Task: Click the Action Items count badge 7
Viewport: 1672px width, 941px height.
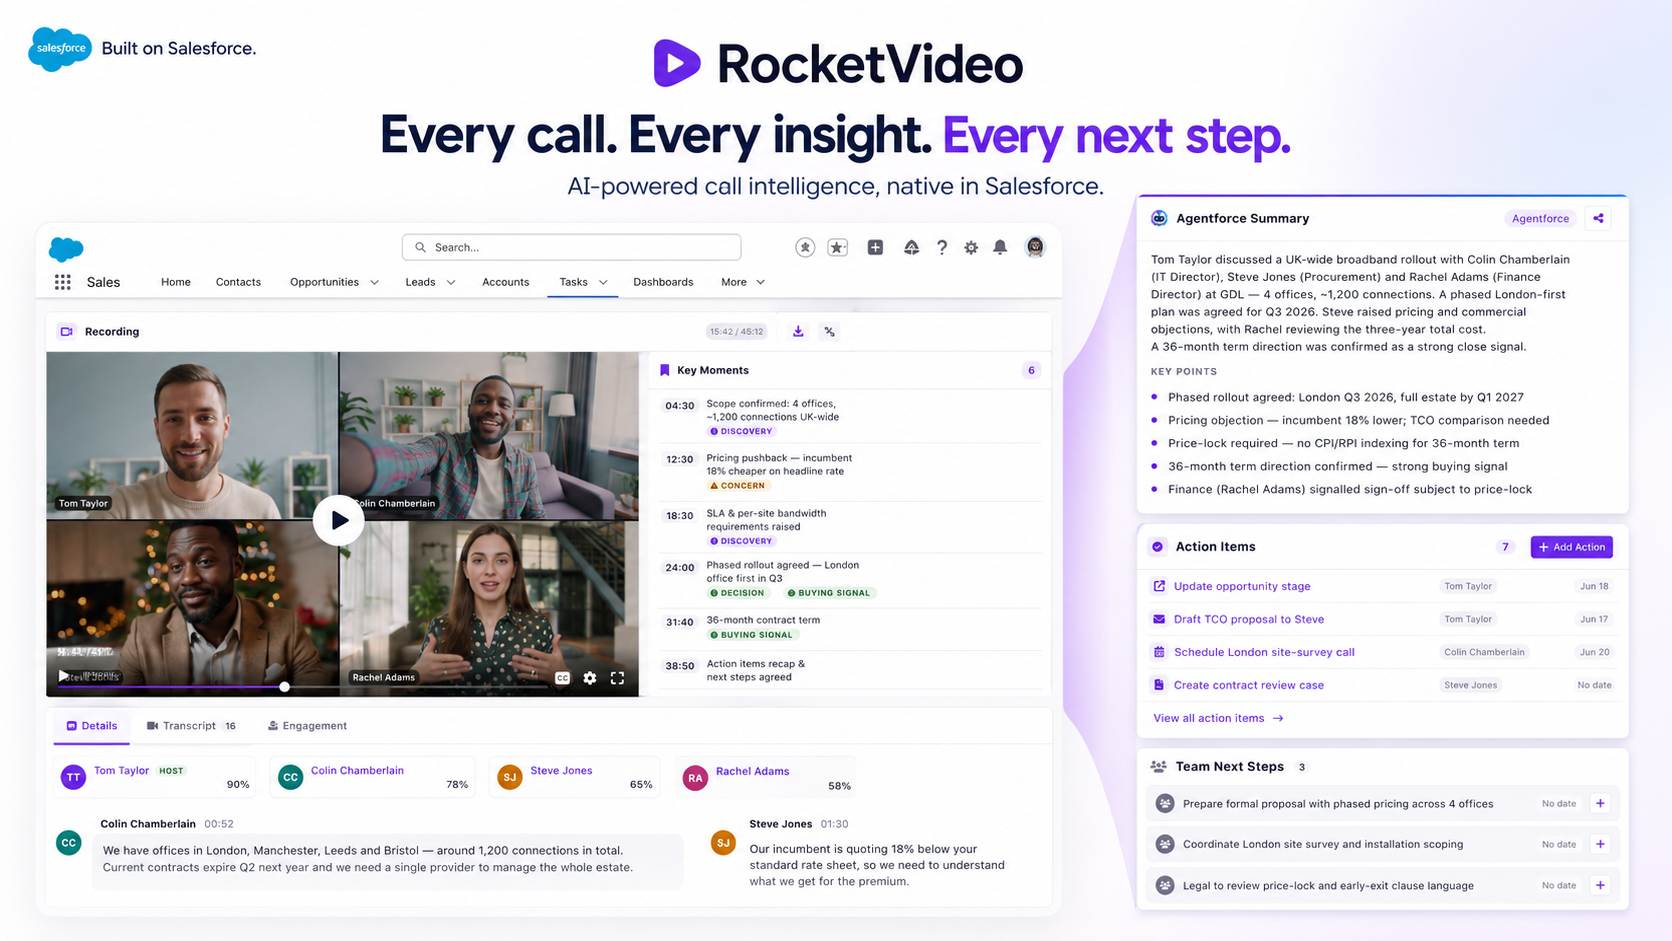Action: [x=1505, y=547]
